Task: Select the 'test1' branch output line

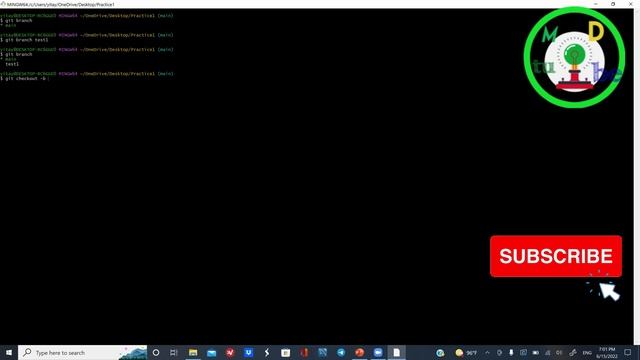Action: click(12, 64)
